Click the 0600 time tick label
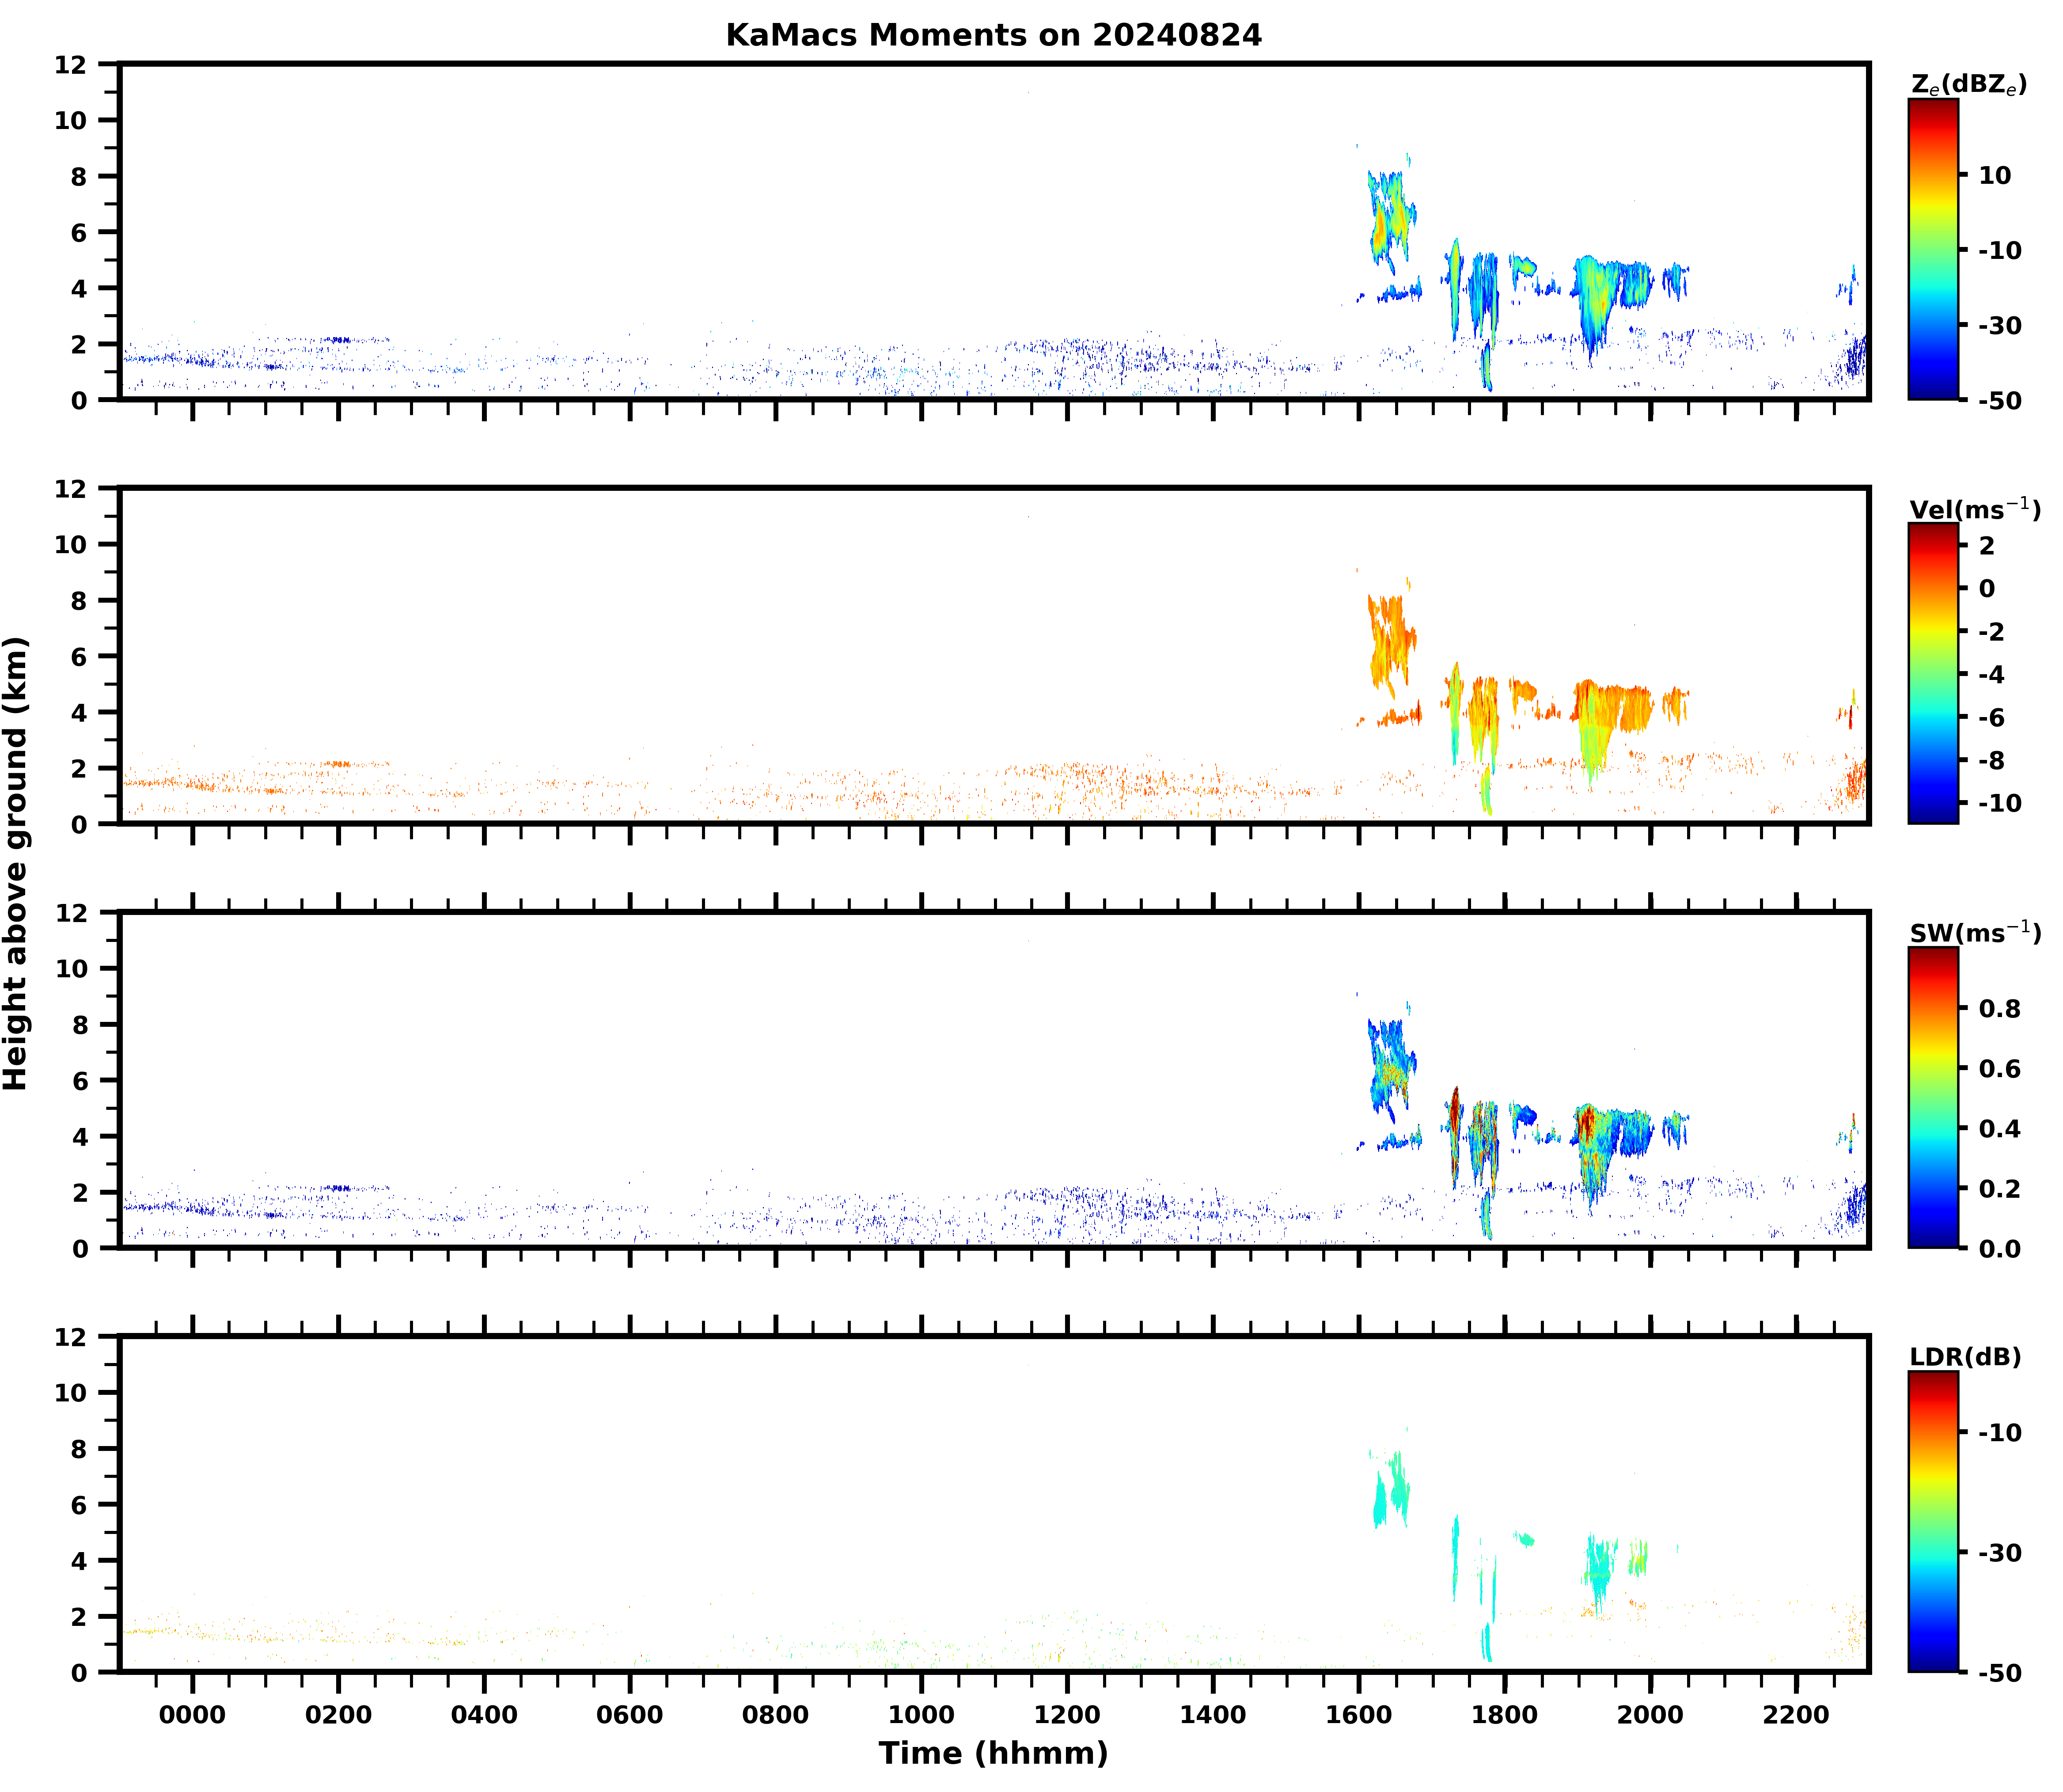Screen dimensions: 2063x1792 629,1715
